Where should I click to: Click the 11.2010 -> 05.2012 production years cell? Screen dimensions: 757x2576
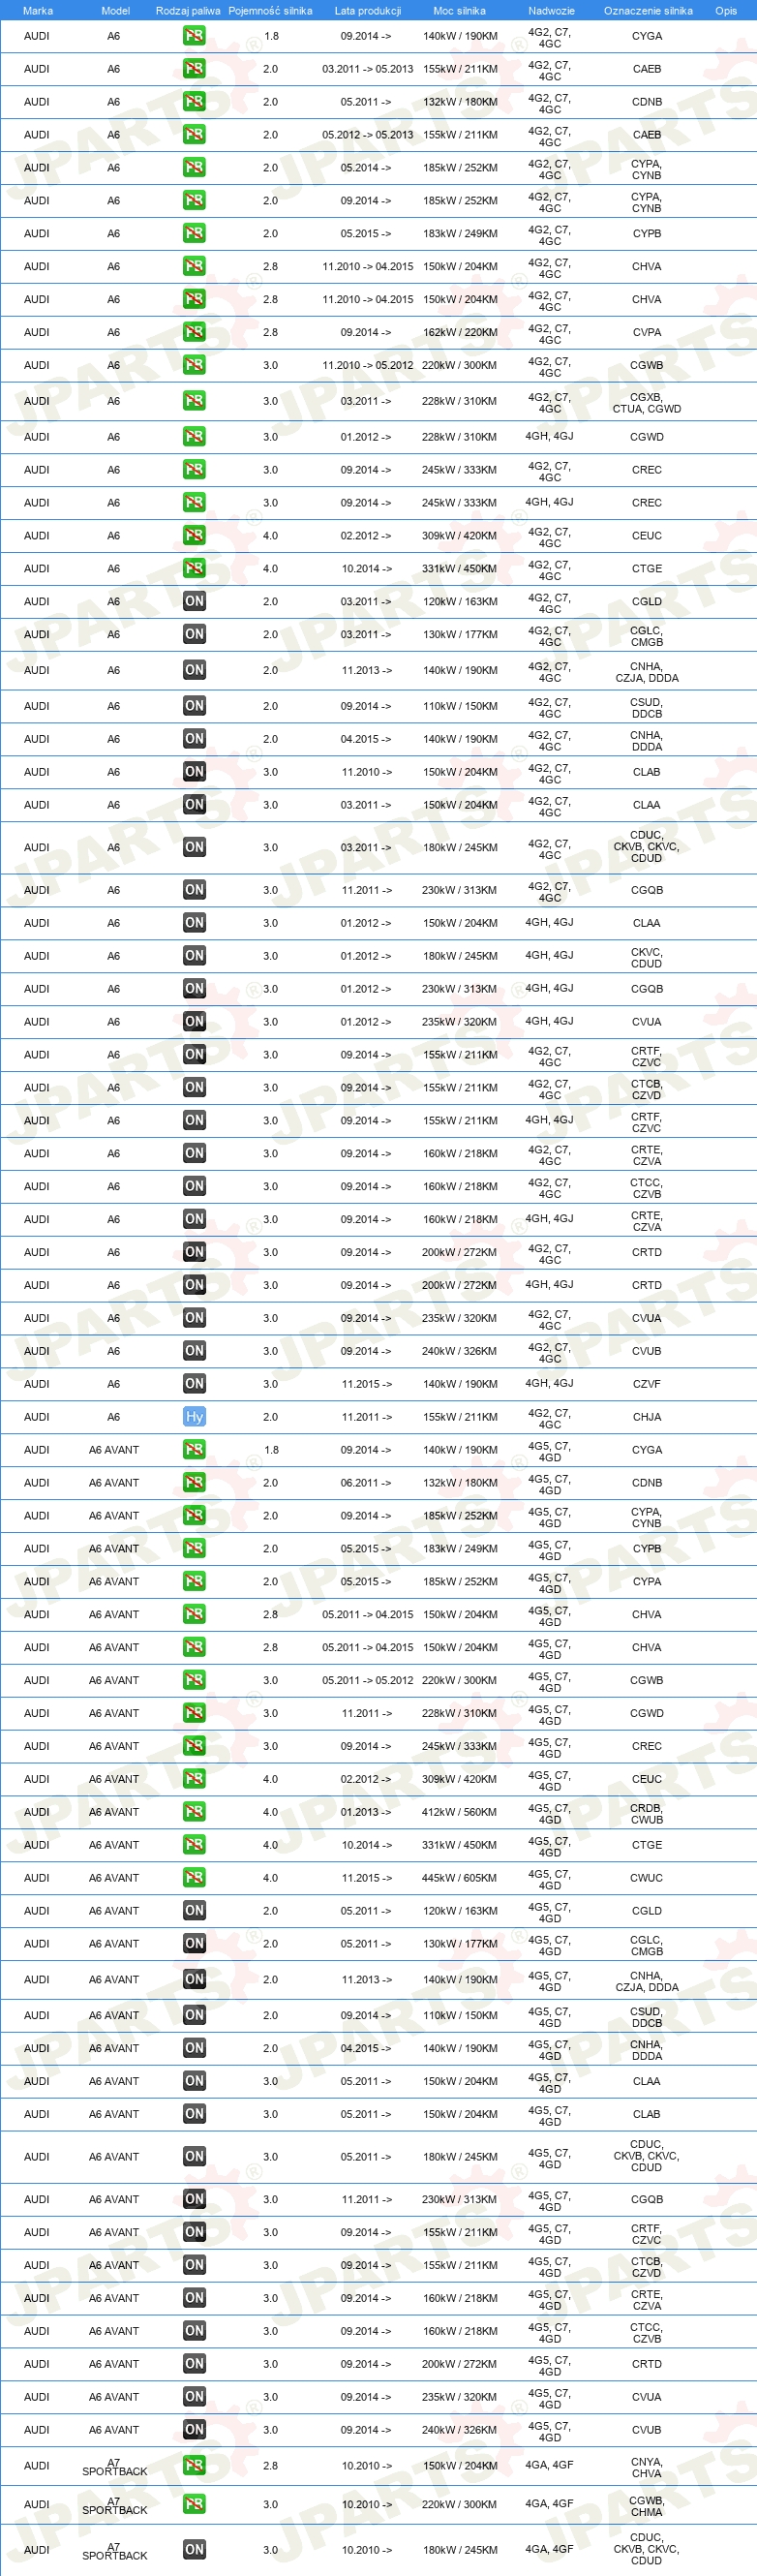(368, 365)
